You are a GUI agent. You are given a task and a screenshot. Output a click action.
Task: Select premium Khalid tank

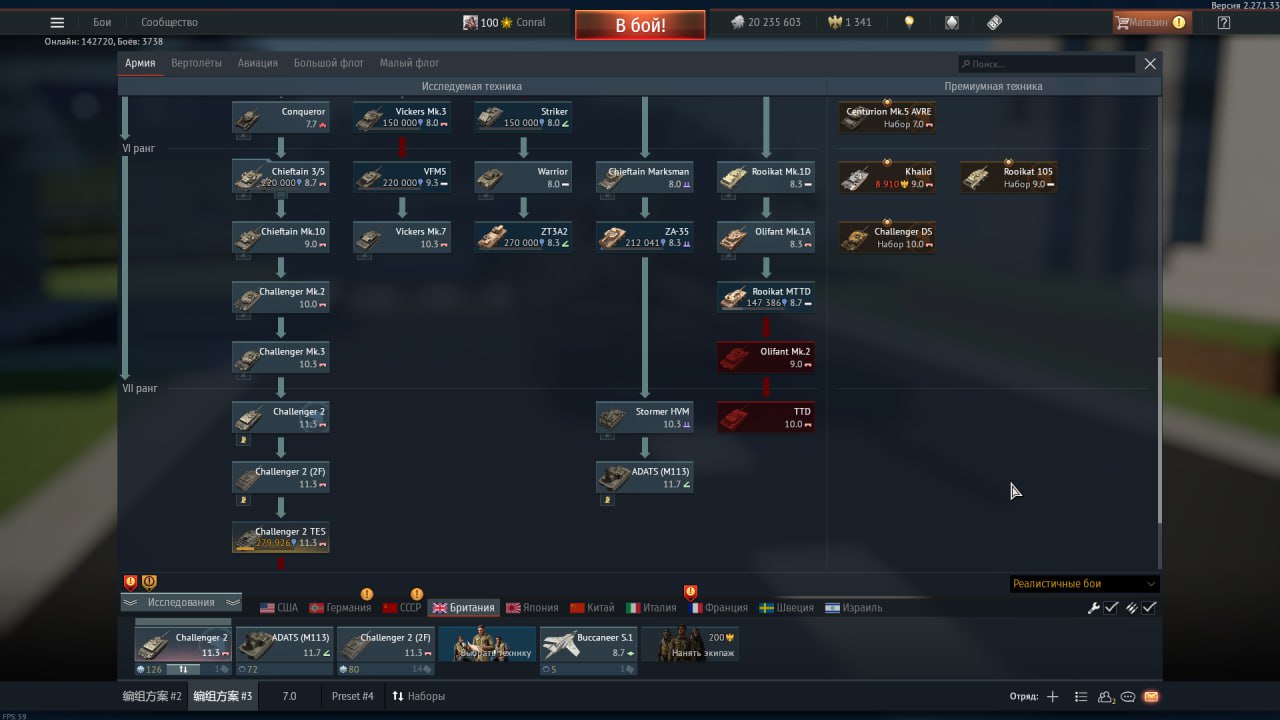[887, 178]
